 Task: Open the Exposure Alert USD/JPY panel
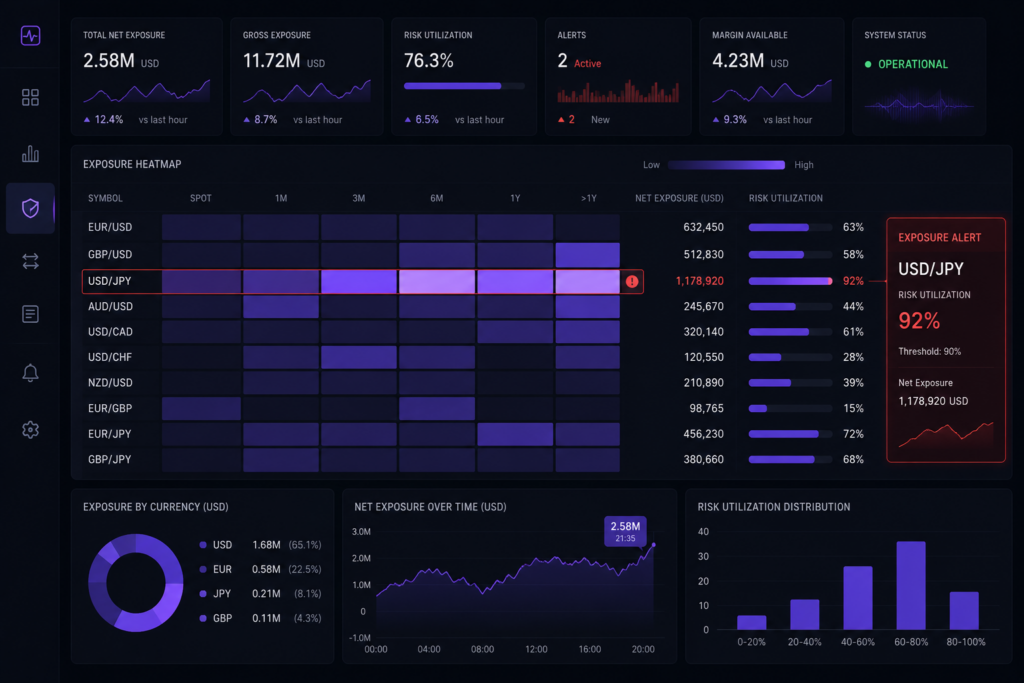click(946, 340)
